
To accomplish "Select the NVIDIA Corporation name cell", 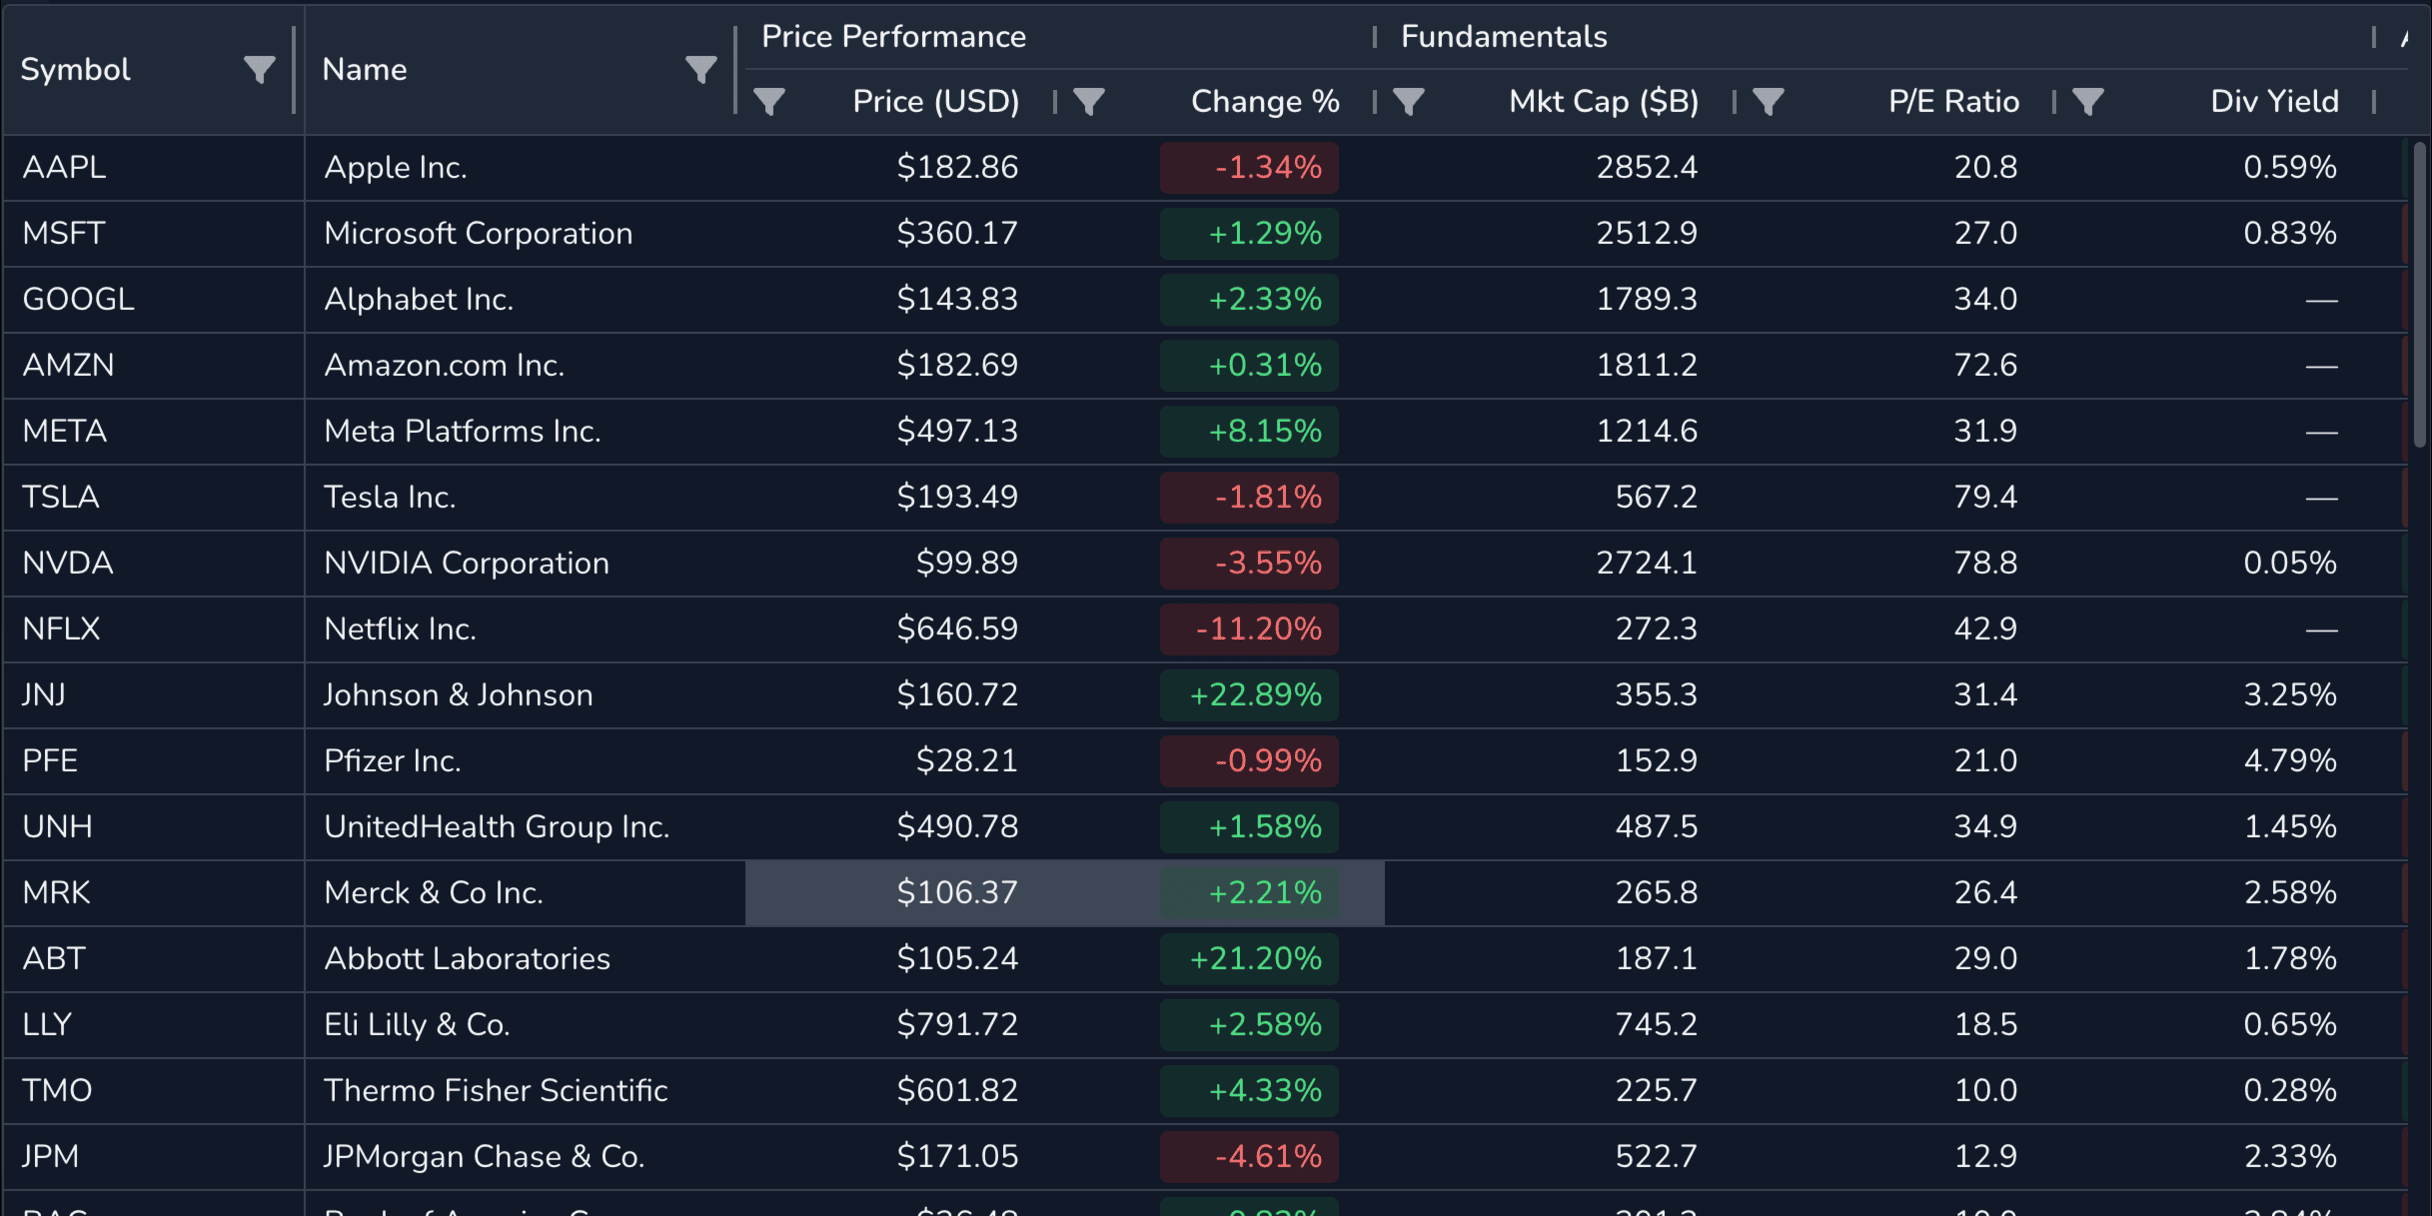I will (x=466, y=563).
